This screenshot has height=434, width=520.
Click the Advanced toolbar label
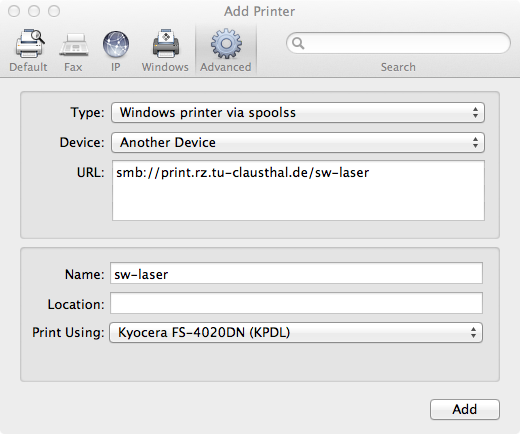pyautogui.click(x=226, y=67)
